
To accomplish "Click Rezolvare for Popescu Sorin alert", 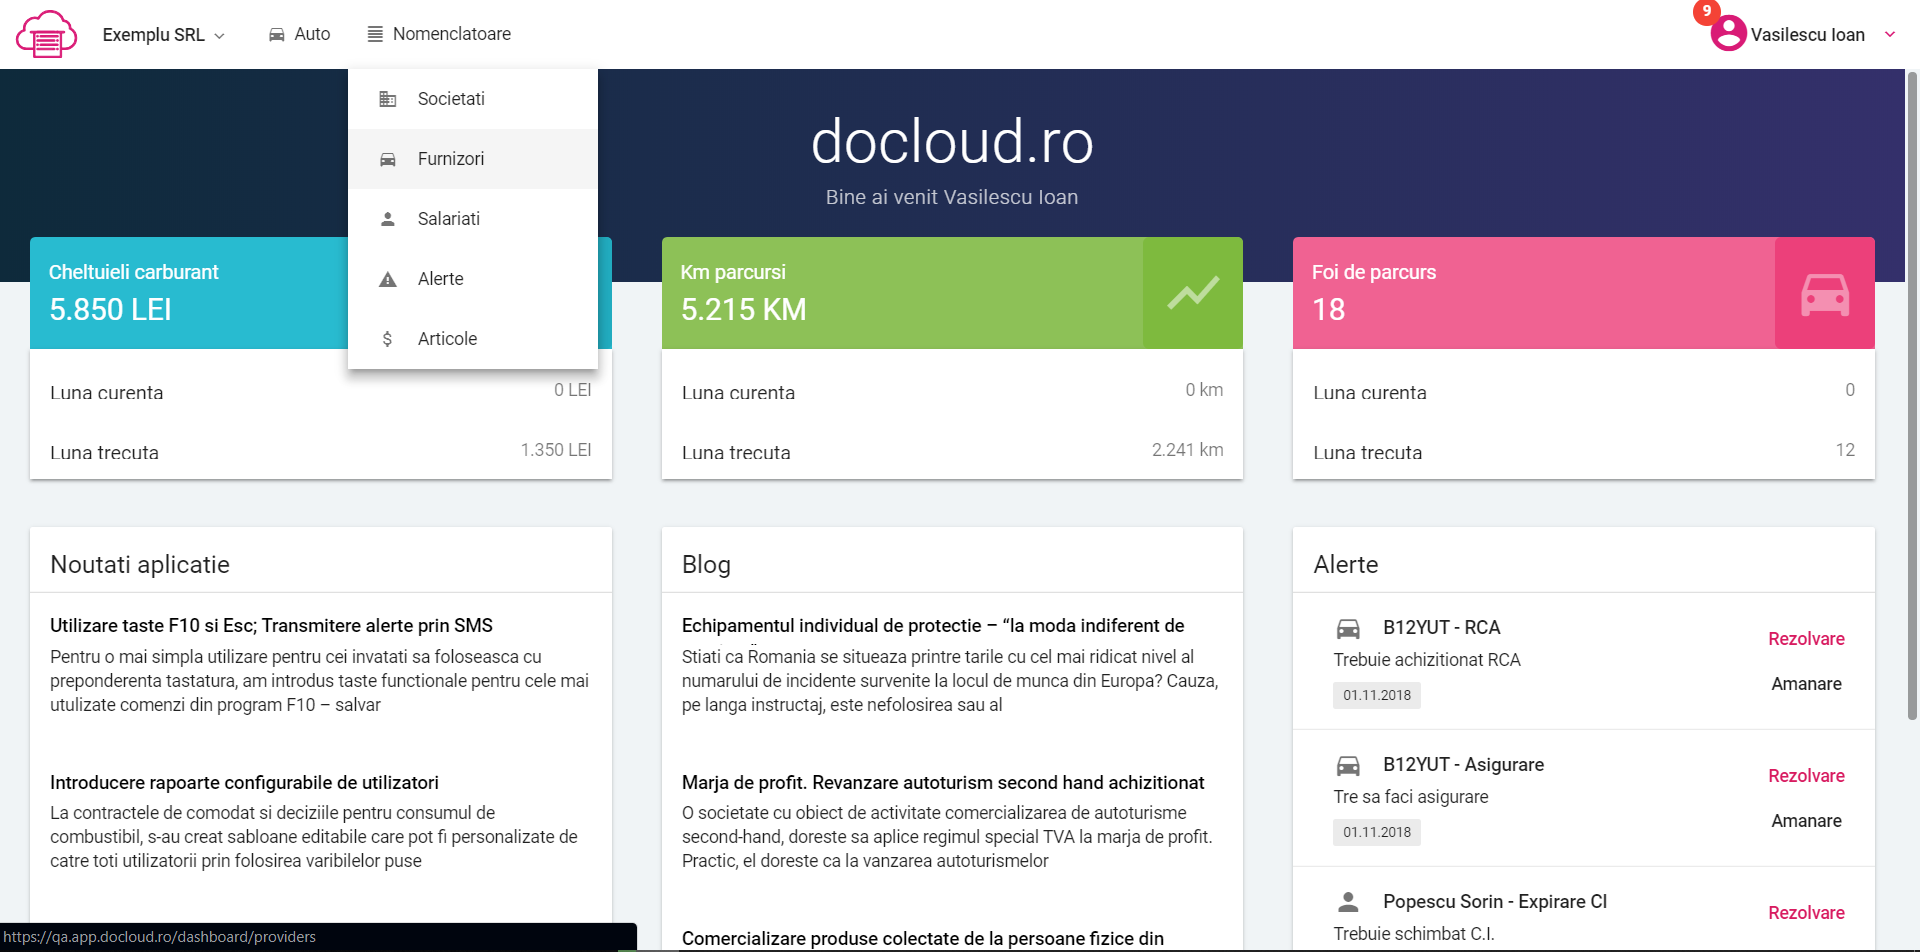I will point(1806,913).
